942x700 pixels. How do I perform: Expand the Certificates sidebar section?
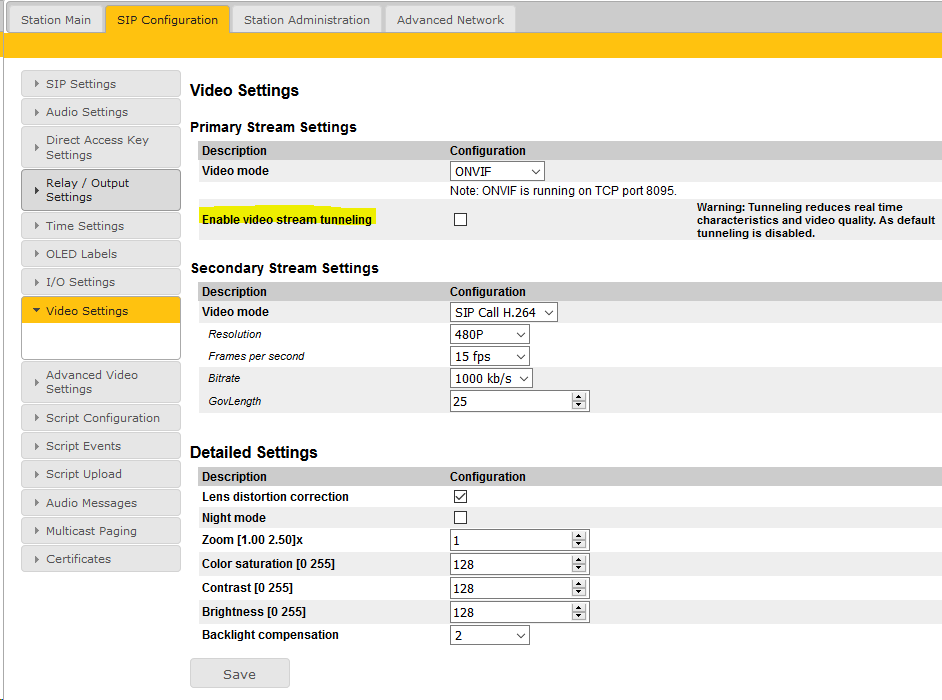(x=100, y=559)
